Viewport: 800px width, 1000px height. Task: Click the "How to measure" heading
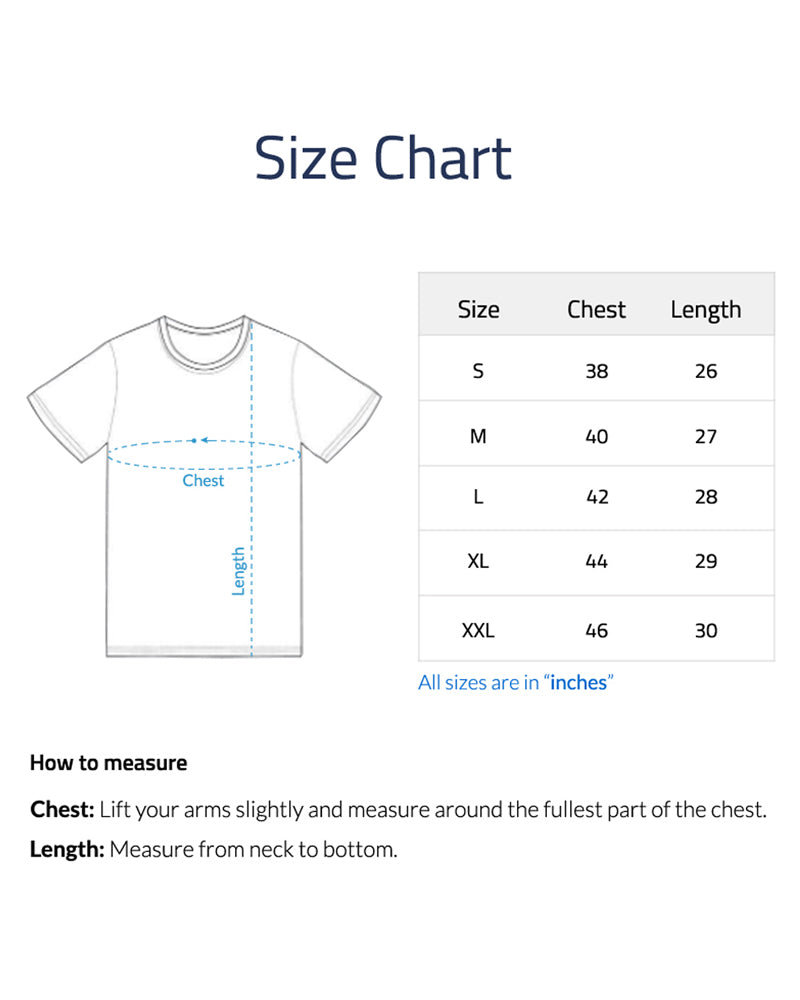tap(108, 763)
